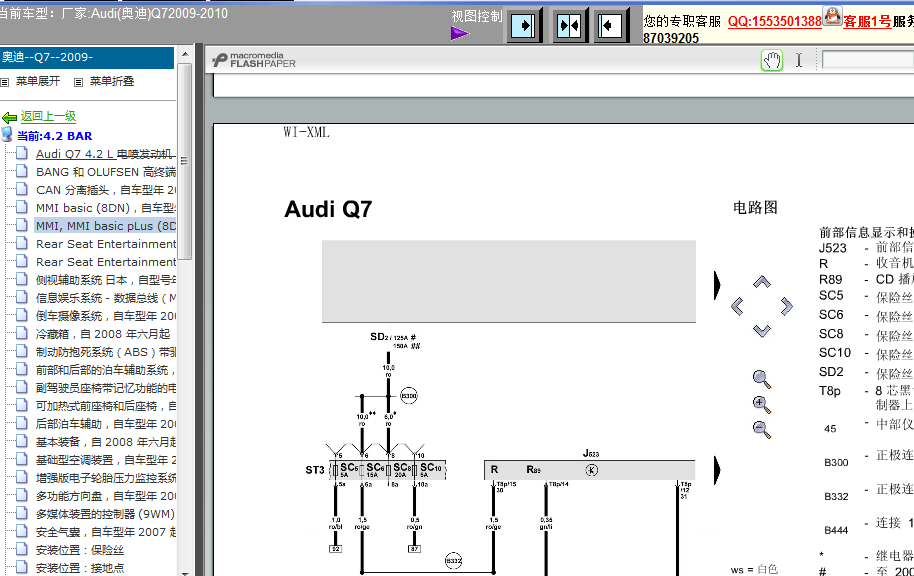
Task: Open 多功能方向盘 document
Action: [x=106, y=496]
